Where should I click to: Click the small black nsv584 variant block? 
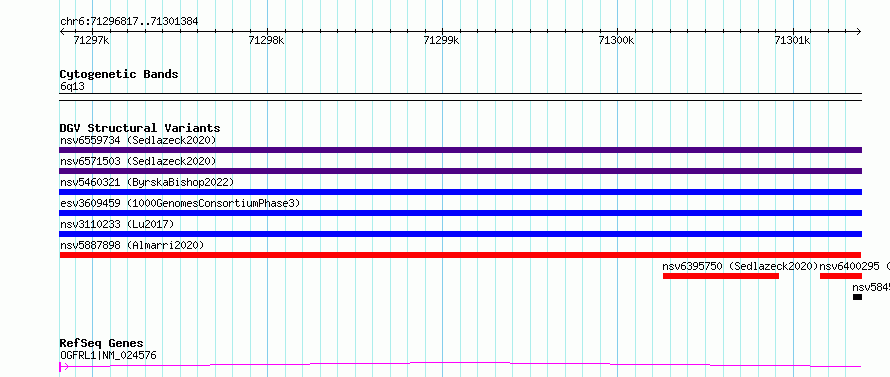[857, 297]
